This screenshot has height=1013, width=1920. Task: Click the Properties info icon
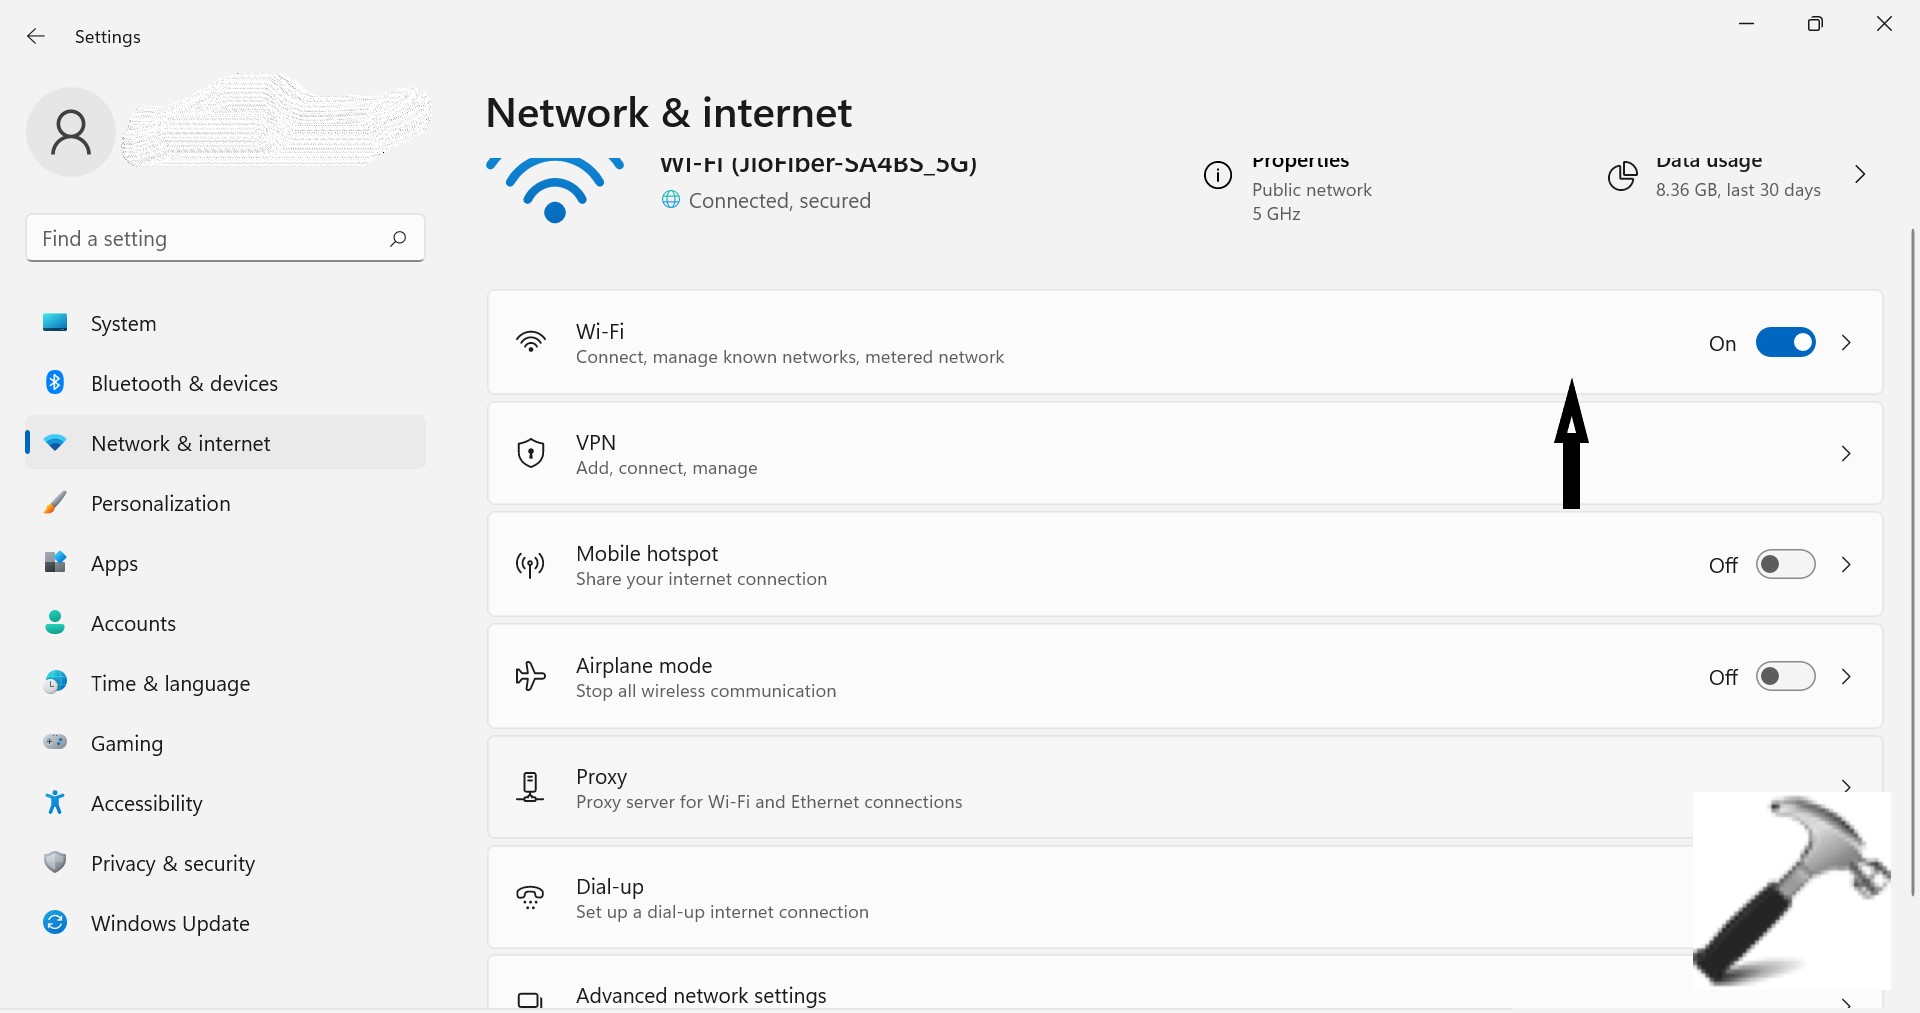click(1217, 176)
